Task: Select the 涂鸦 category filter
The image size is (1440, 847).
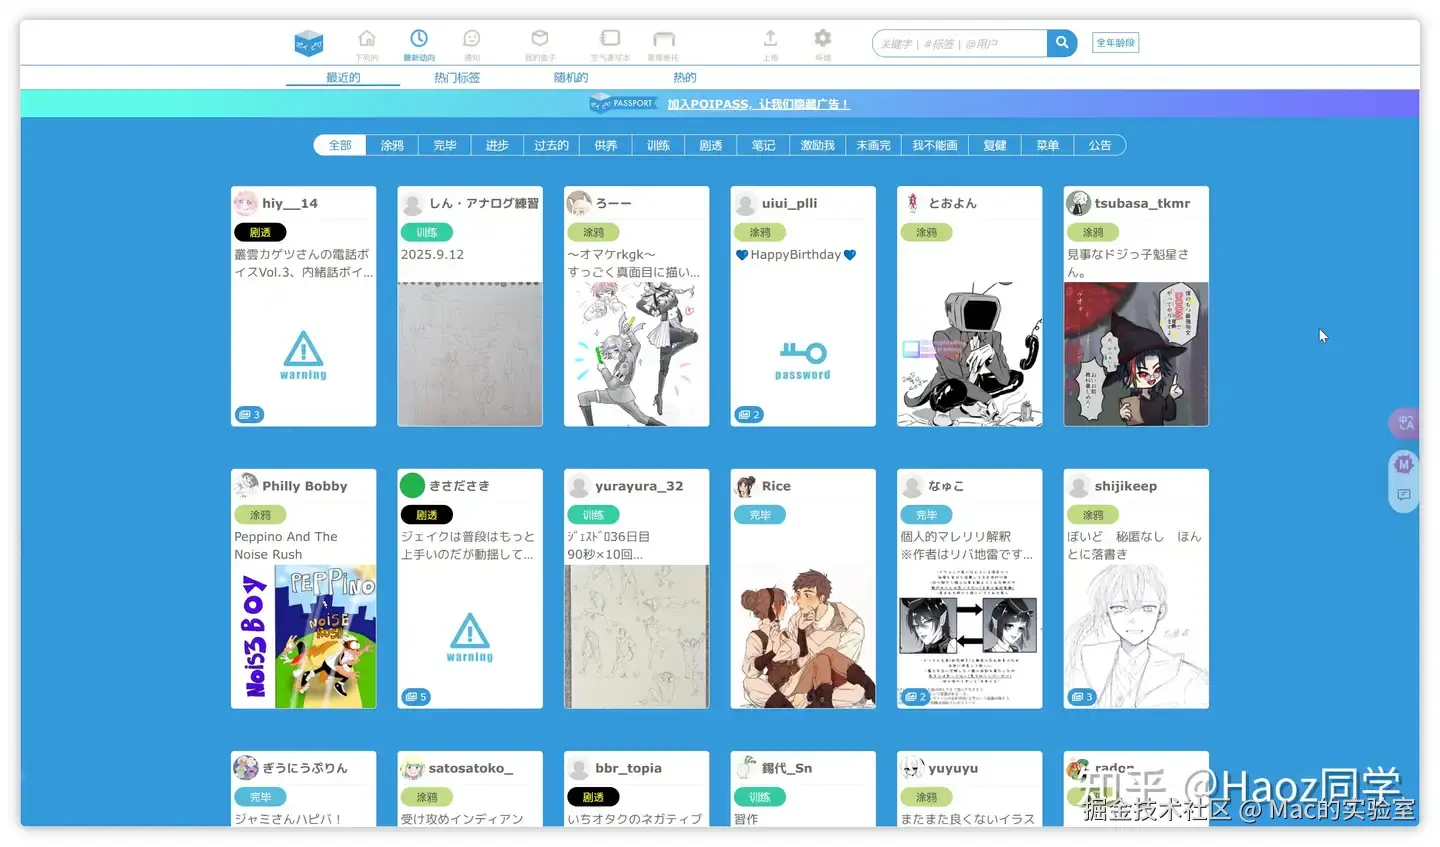Action: [x=392, y=145]
